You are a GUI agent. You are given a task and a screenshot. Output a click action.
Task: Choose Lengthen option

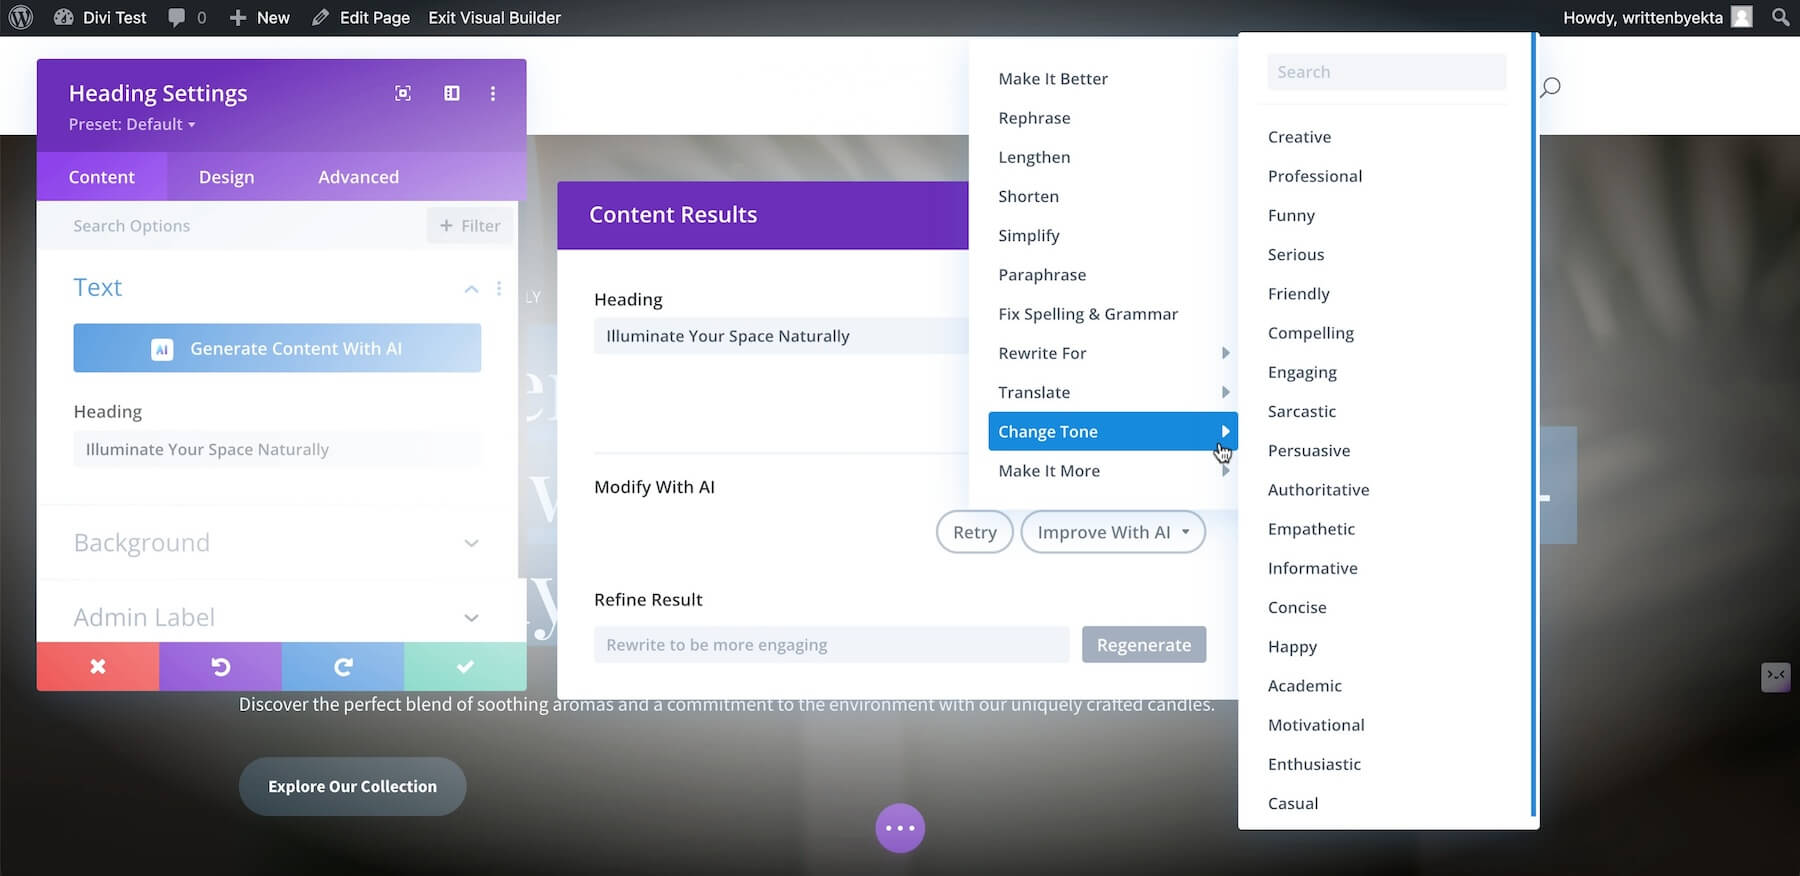1034,157
